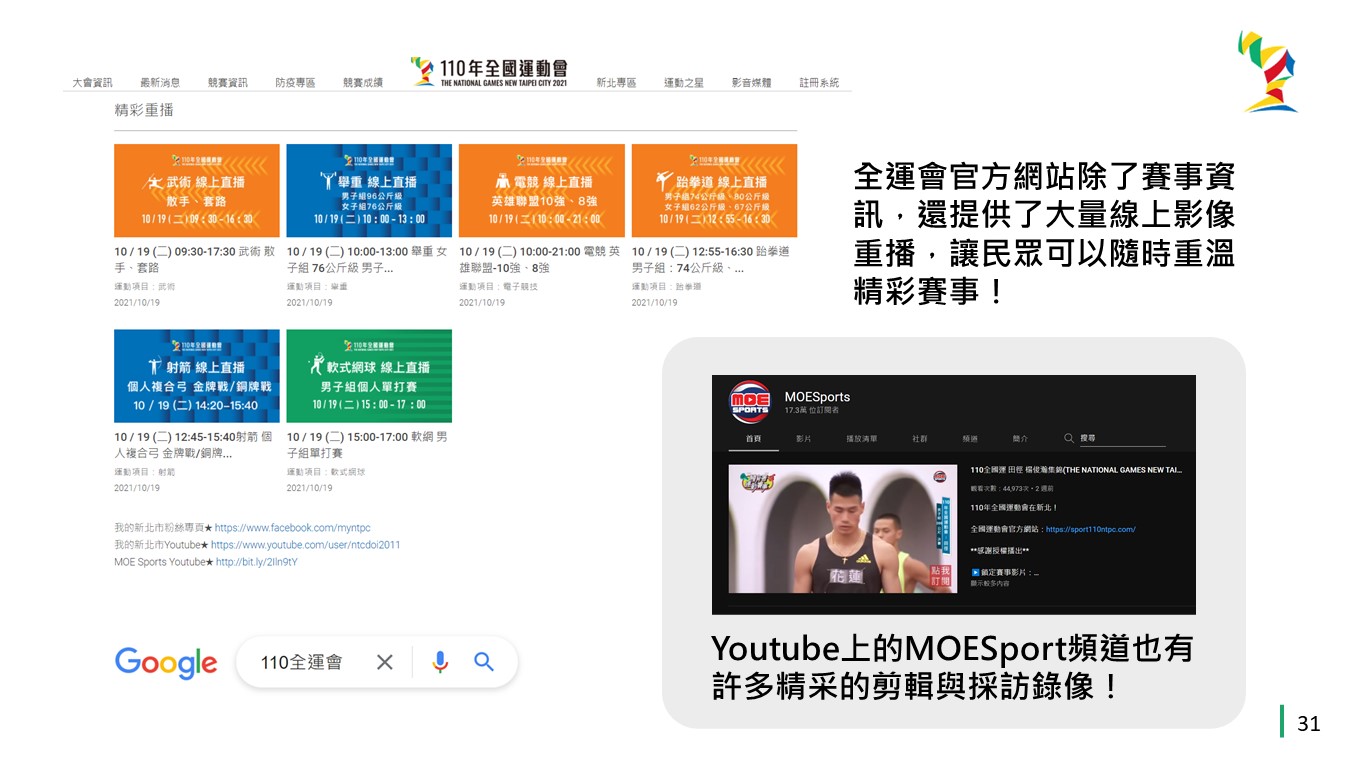Open the 競賽成績 menu item

[x=362, y=83]
